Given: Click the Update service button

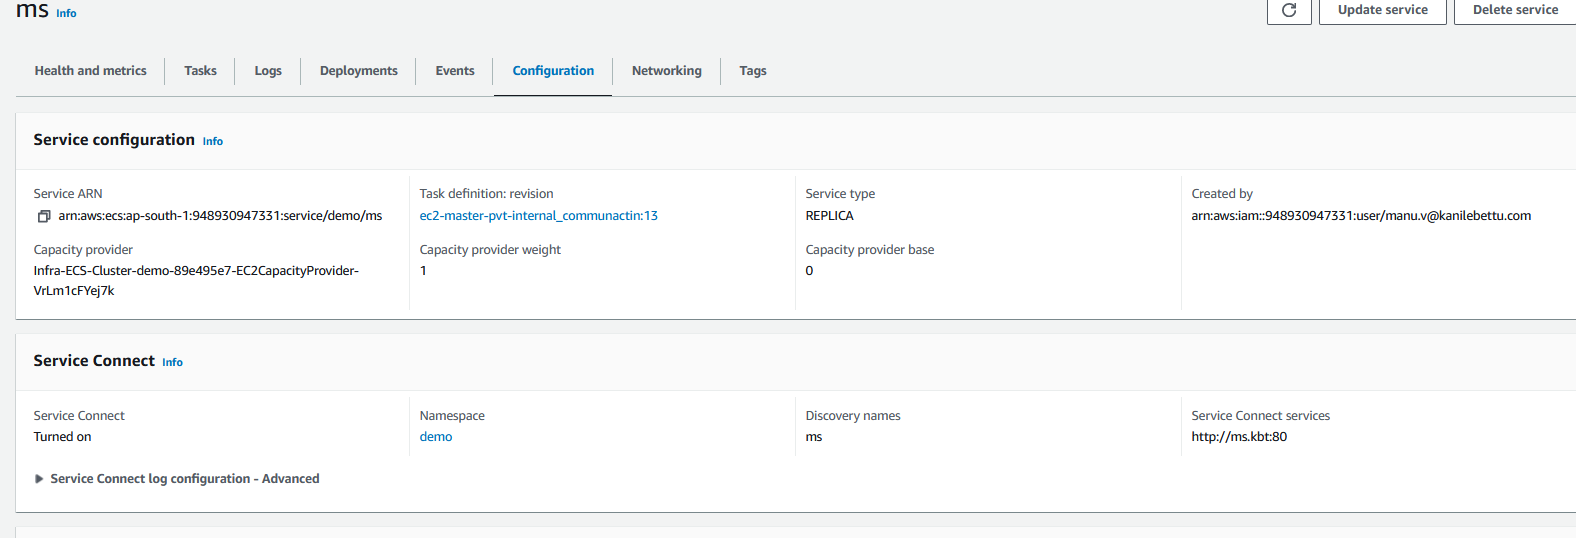Looking at the screenshot, I should (x=1383, y=10).
